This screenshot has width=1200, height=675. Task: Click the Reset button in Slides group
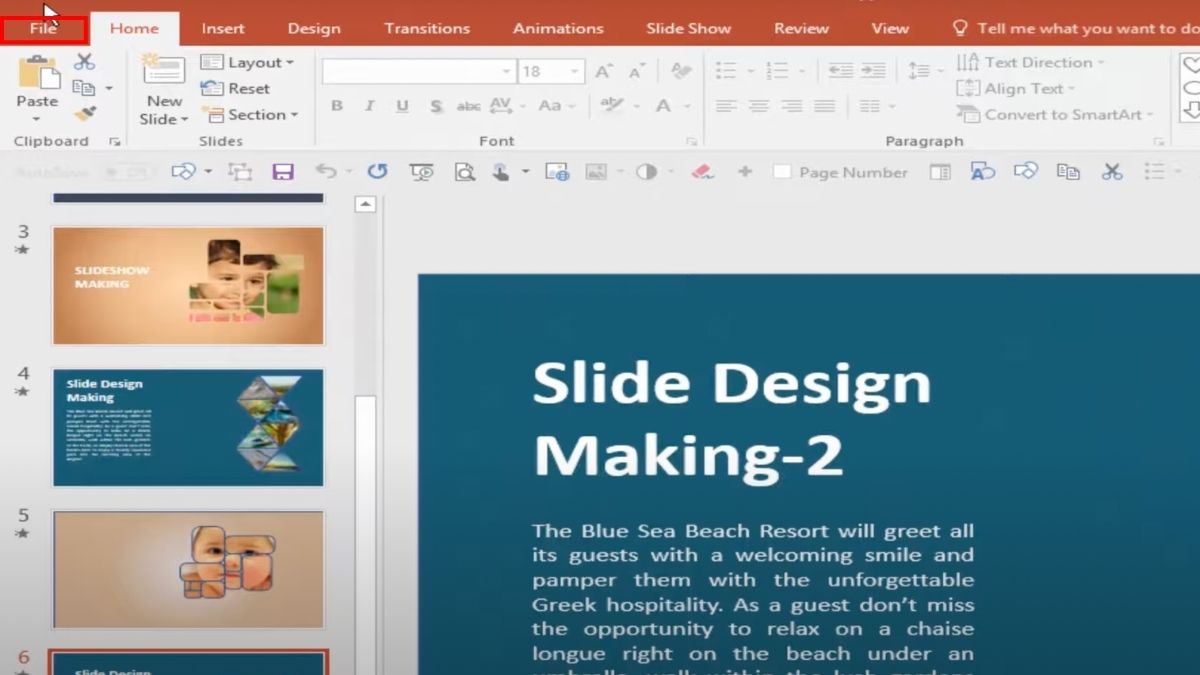point(236,88)
